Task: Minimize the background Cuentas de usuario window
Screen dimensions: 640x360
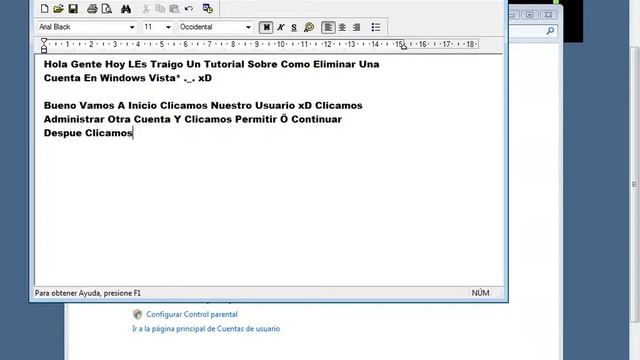Action: 513,15
